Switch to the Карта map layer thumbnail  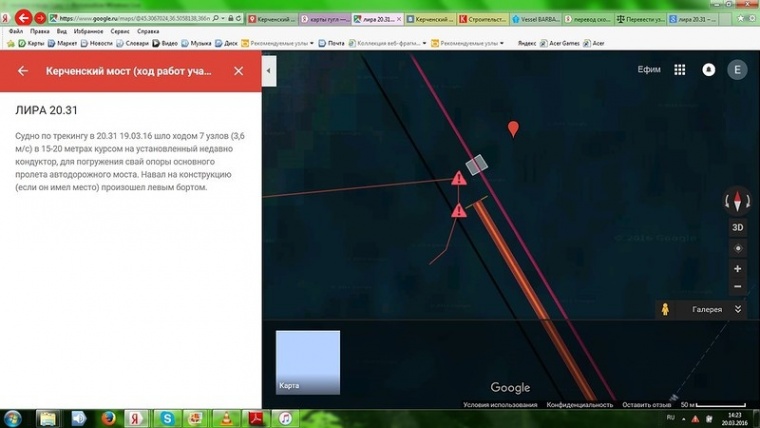click(x=307, y=362)
